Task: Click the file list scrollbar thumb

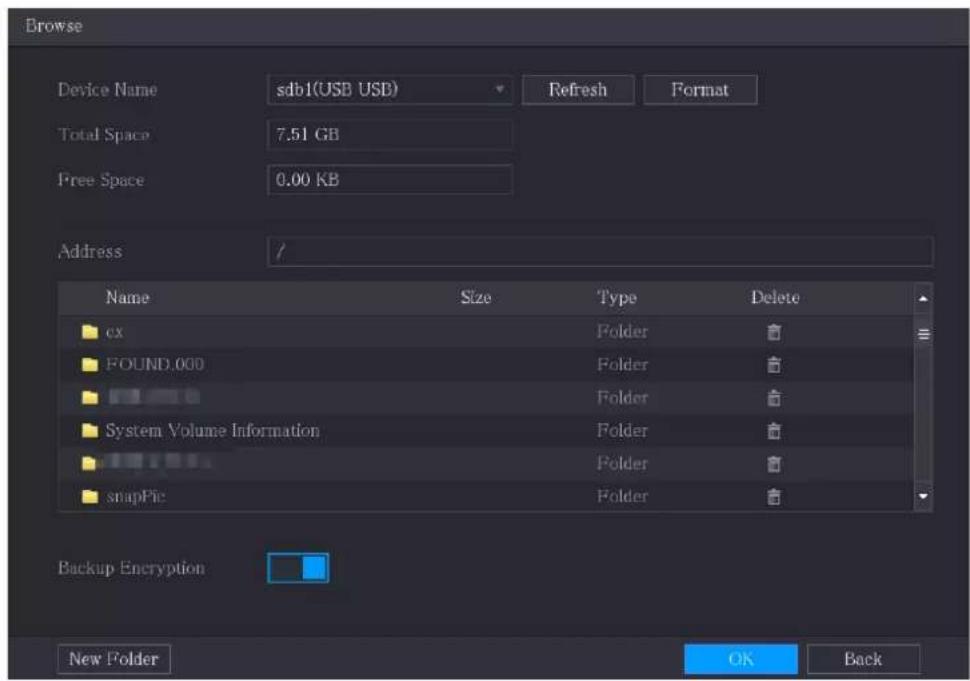Action: pyautogui.click(x=923, y=335)
